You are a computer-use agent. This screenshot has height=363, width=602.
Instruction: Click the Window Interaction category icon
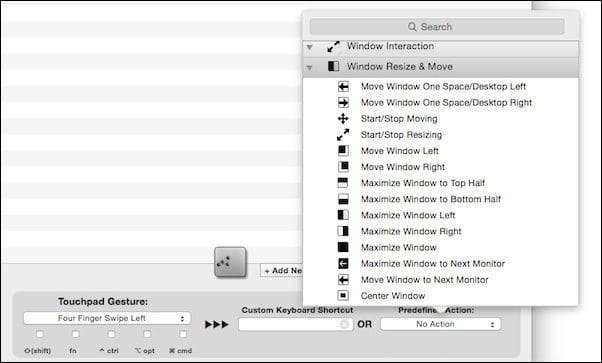(x=333, y=46)
